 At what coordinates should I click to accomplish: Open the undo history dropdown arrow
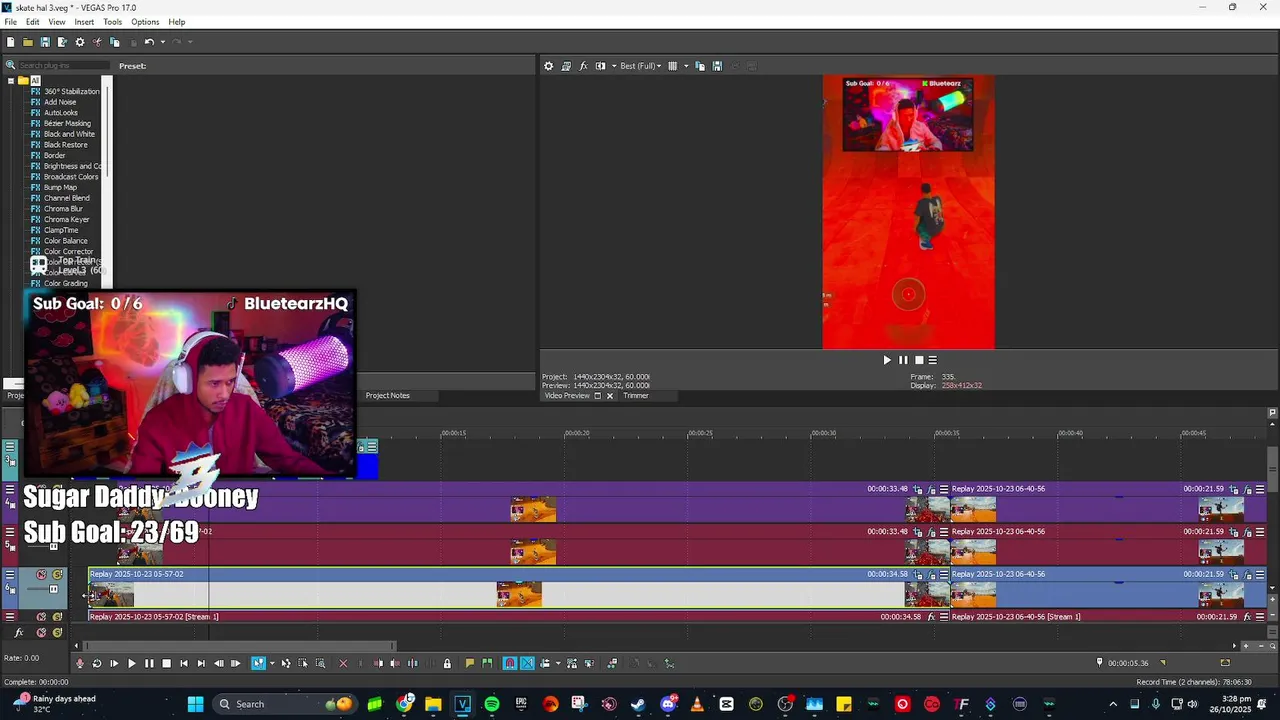point(163,42)
